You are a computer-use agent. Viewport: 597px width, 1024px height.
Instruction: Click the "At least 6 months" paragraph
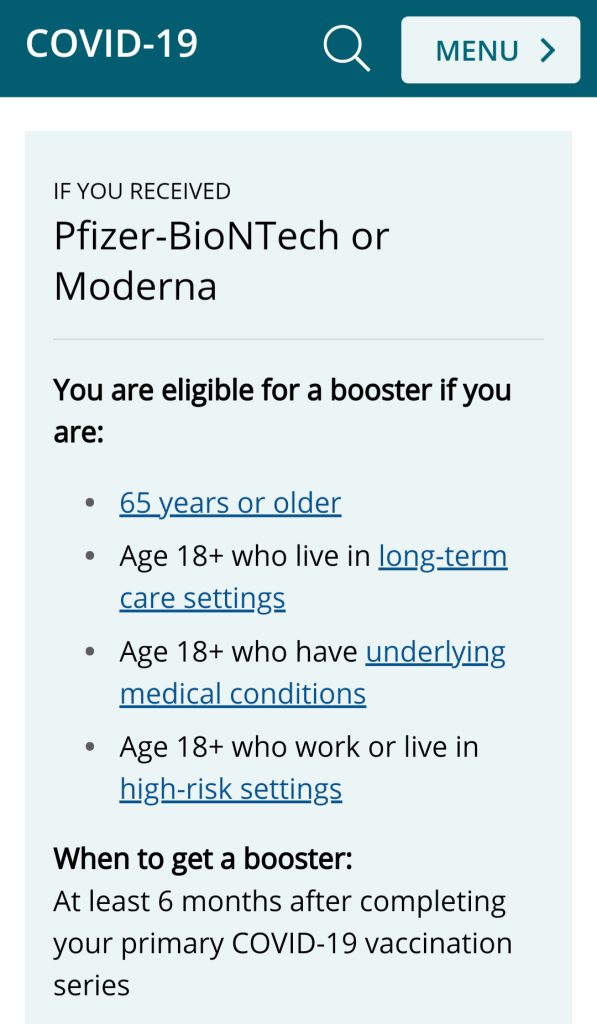tap(283, 944)
